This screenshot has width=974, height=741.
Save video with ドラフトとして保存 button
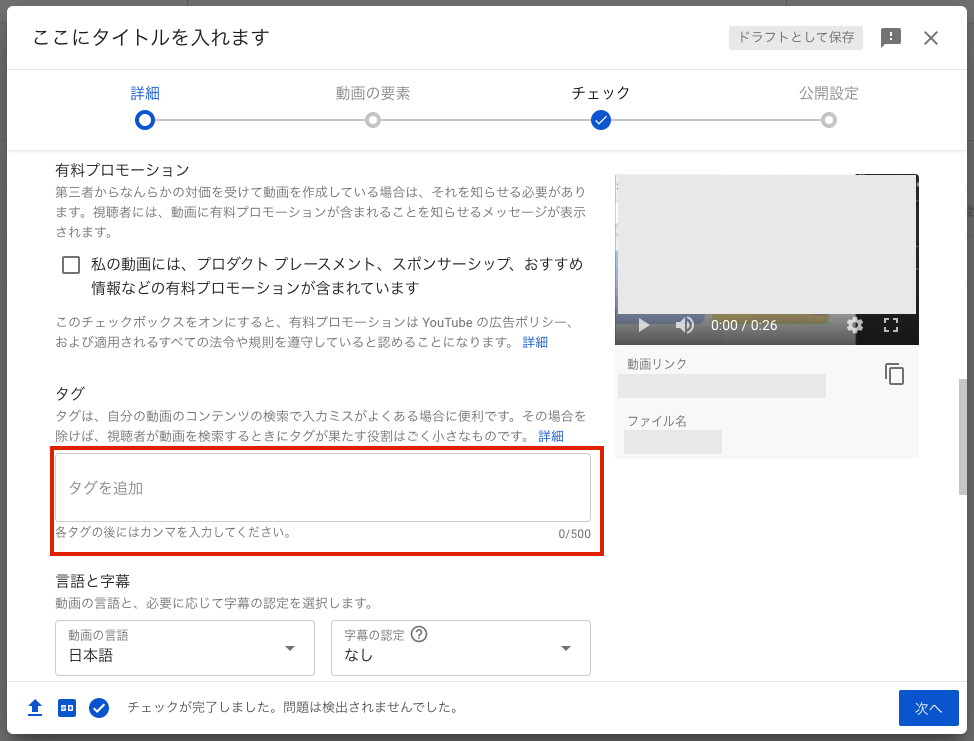tap(796, 37)
